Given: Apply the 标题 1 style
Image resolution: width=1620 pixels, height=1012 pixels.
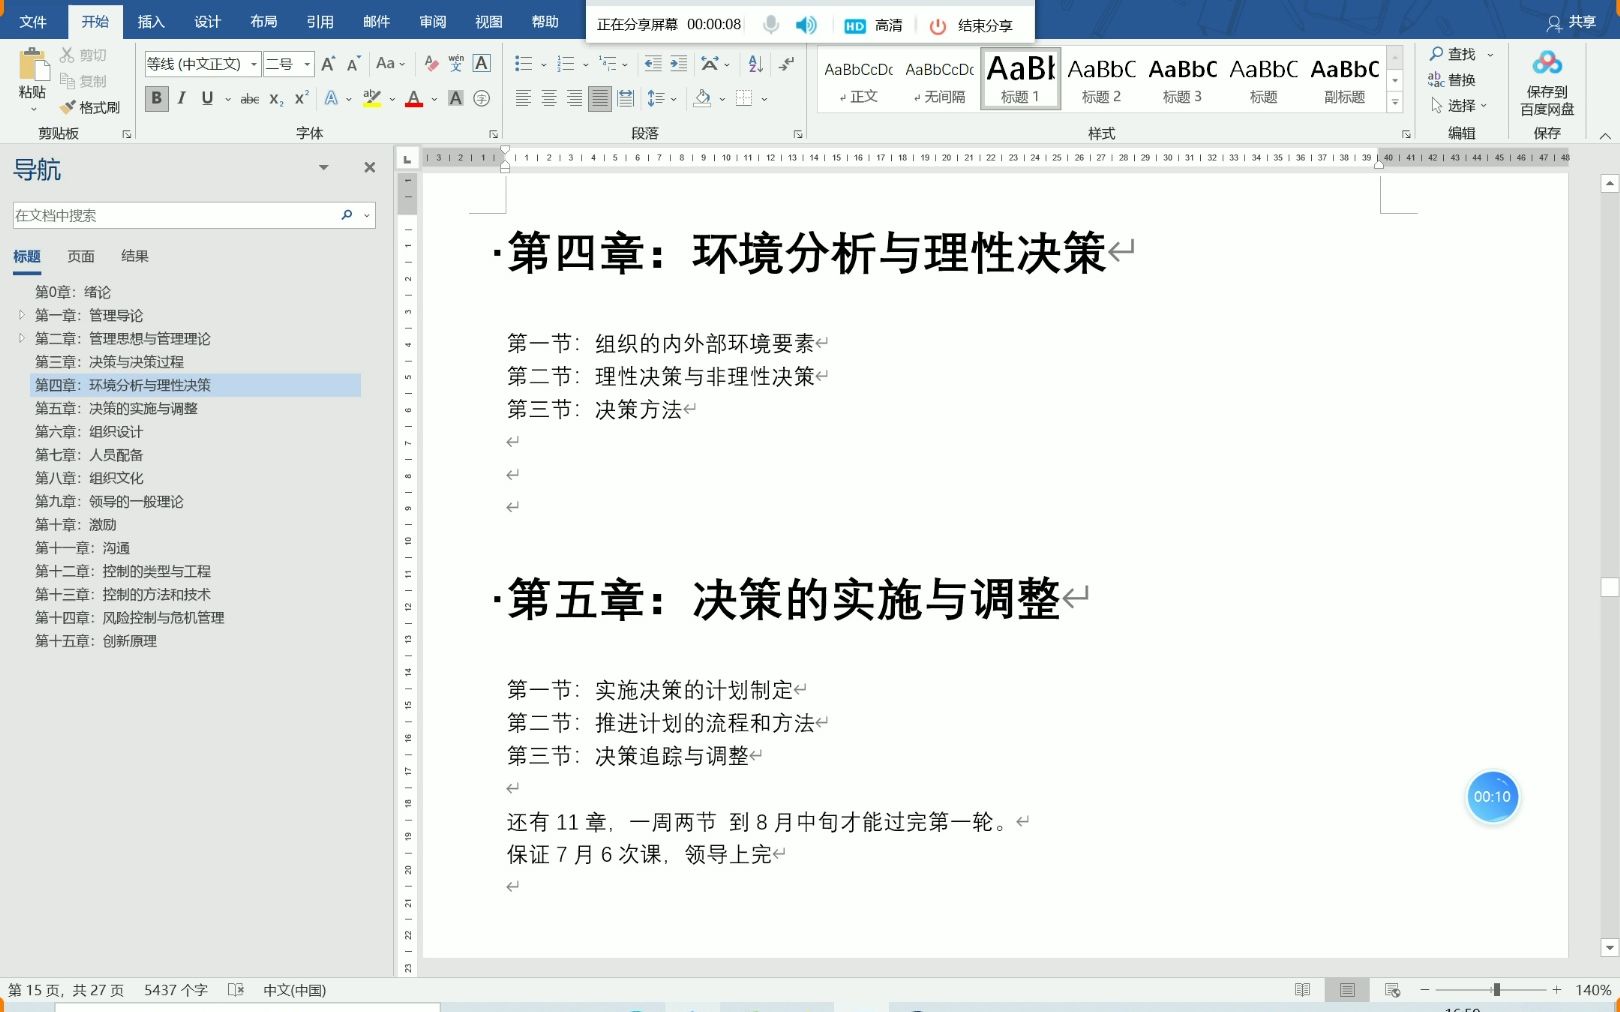Looking at the screenshot, I should point(1021,79).
